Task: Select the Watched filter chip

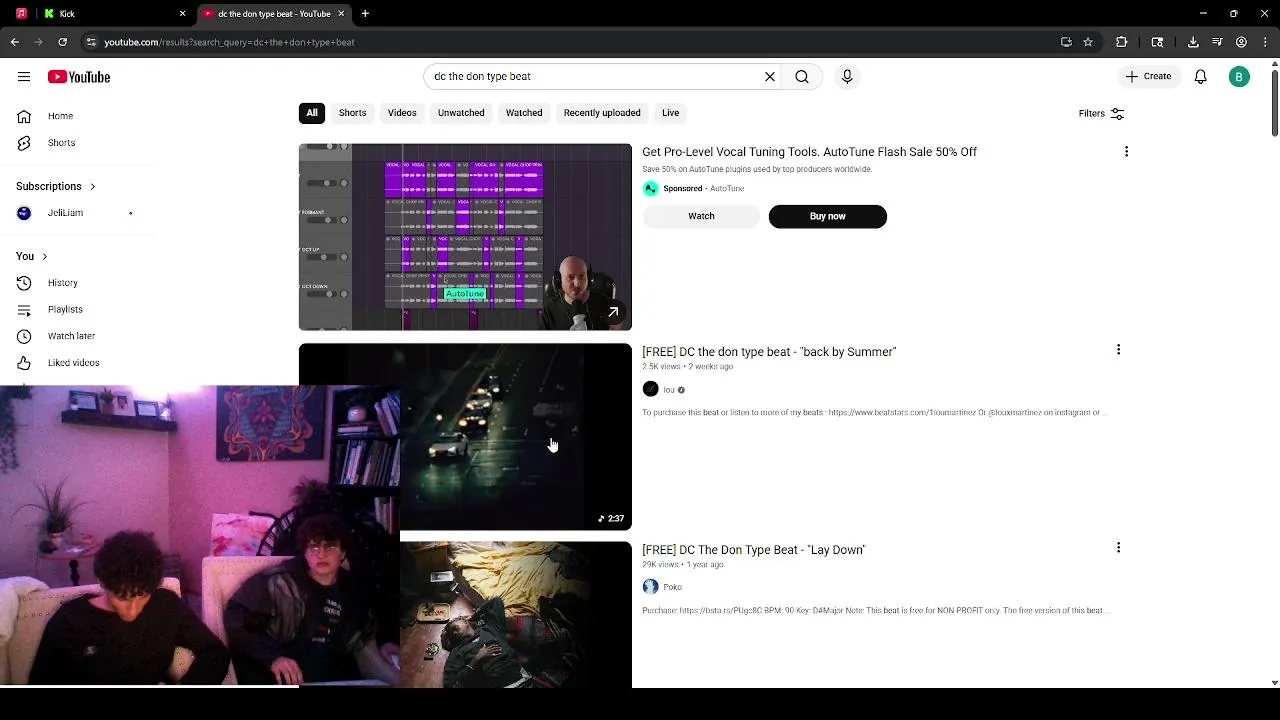Action: 524,113
